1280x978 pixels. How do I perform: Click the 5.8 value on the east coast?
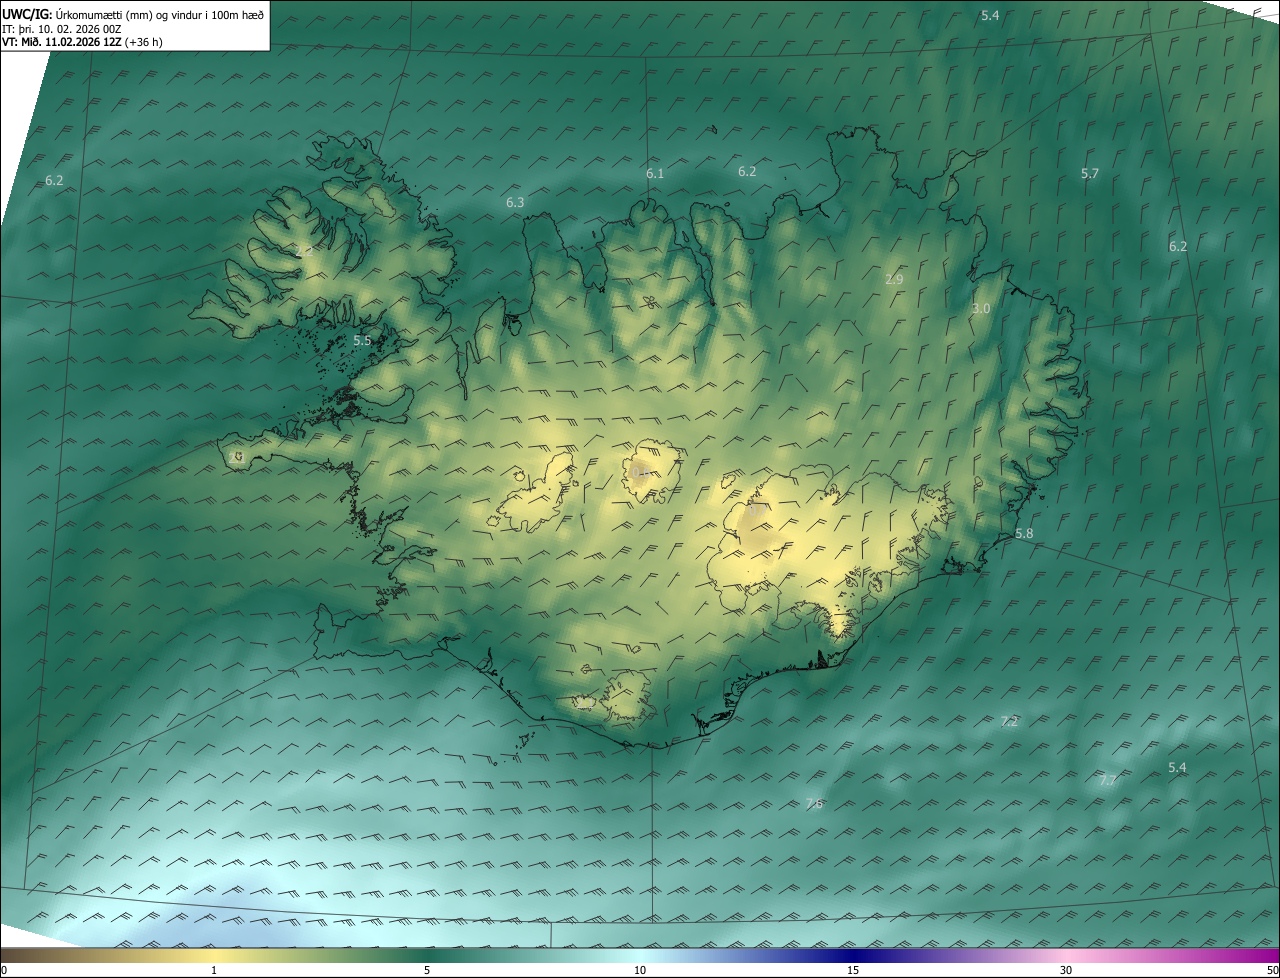tap(1024, 534)
